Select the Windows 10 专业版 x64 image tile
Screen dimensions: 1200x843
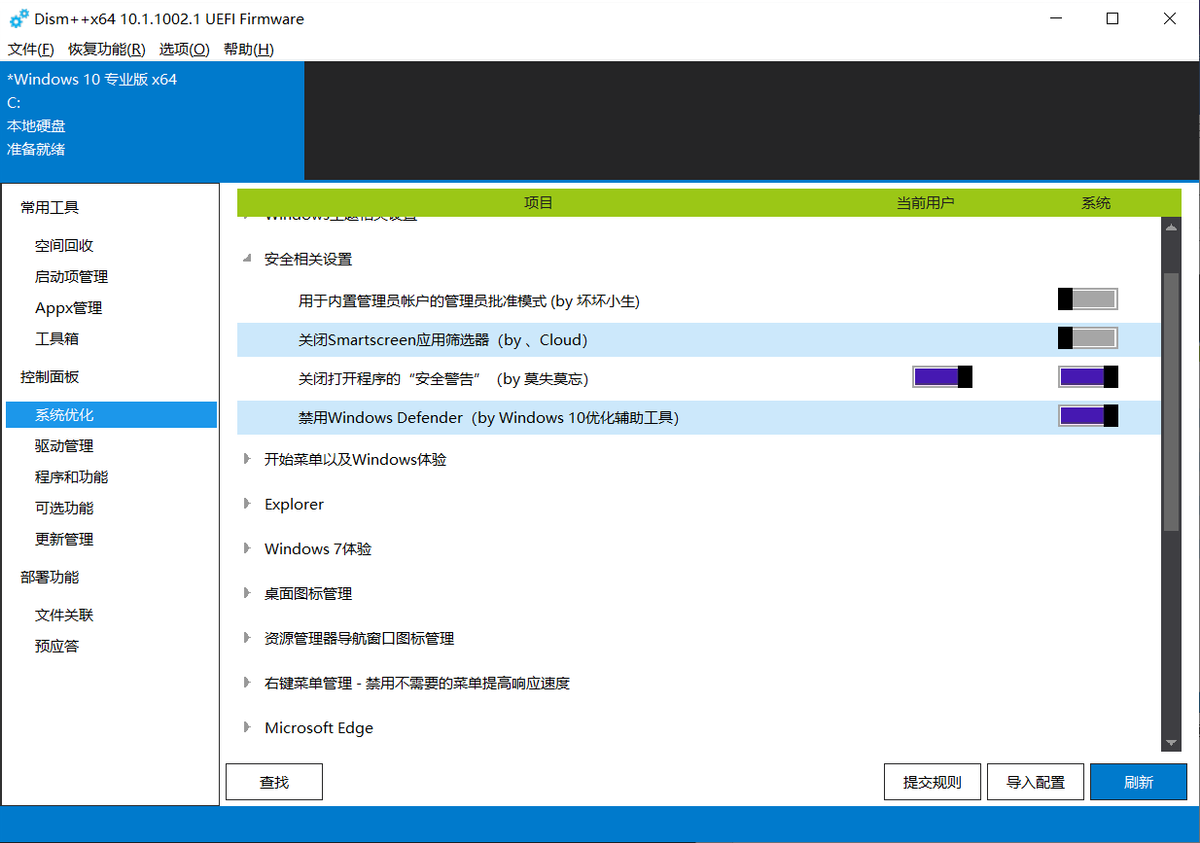(152, 120)
